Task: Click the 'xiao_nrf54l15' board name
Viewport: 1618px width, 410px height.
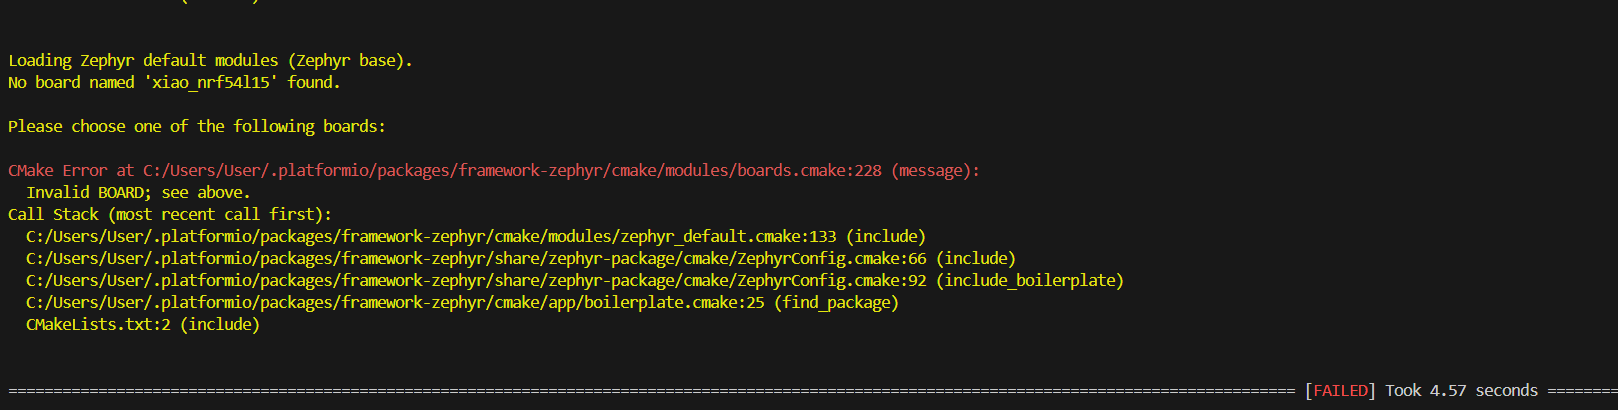Action: pyautogui.click(x=210, y=83)
